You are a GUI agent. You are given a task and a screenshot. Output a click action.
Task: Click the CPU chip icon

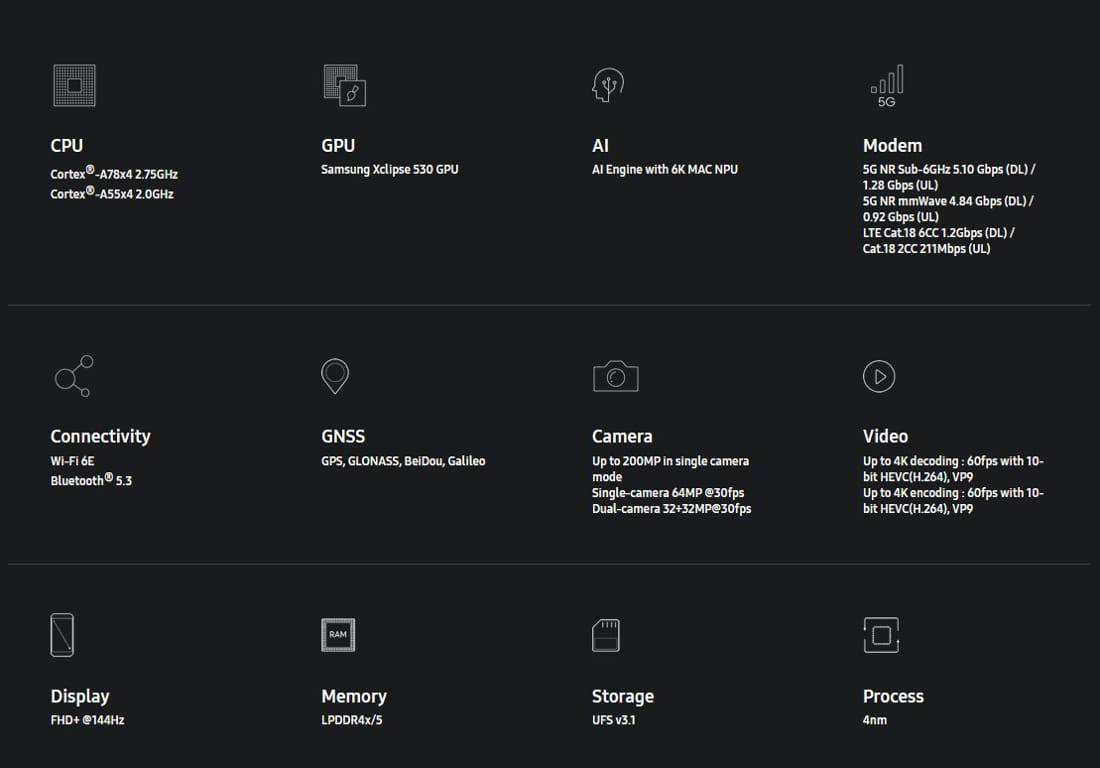[74, 86]
